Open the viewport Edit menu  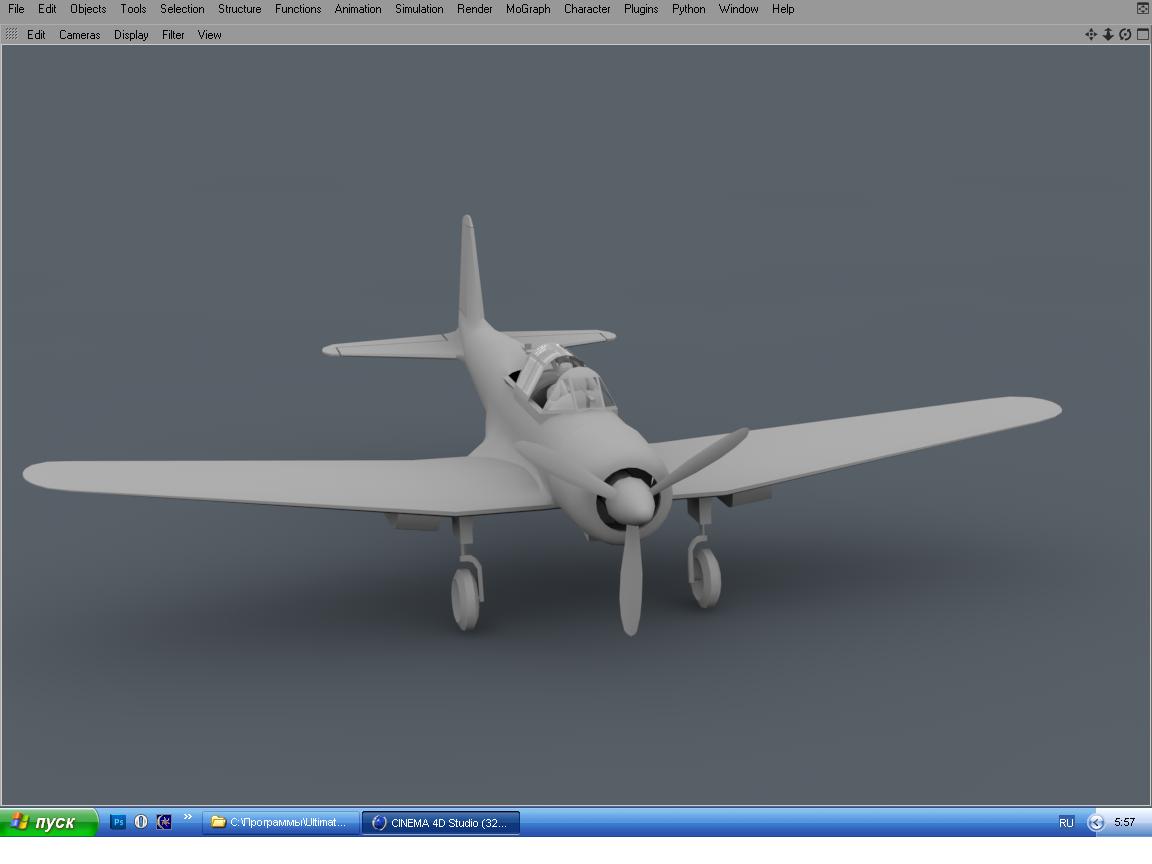pos(36,35)
